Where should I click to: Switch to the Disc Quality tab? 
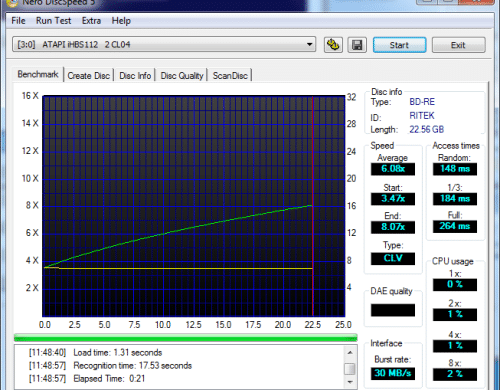(182, 76)
